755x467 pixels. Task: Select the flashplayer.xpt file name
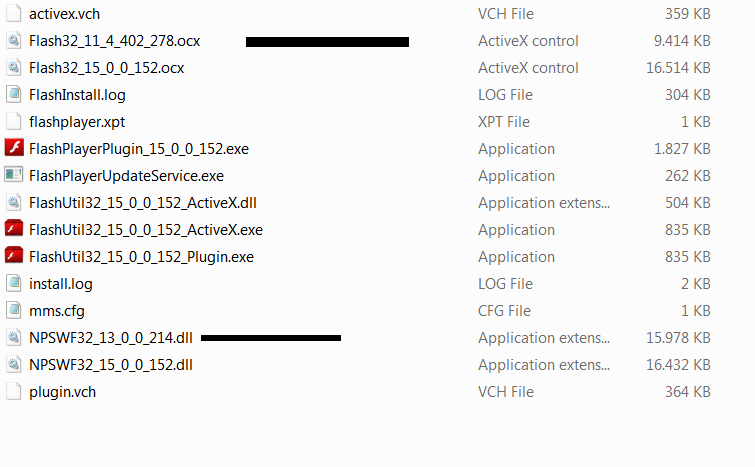pos(77,122)
